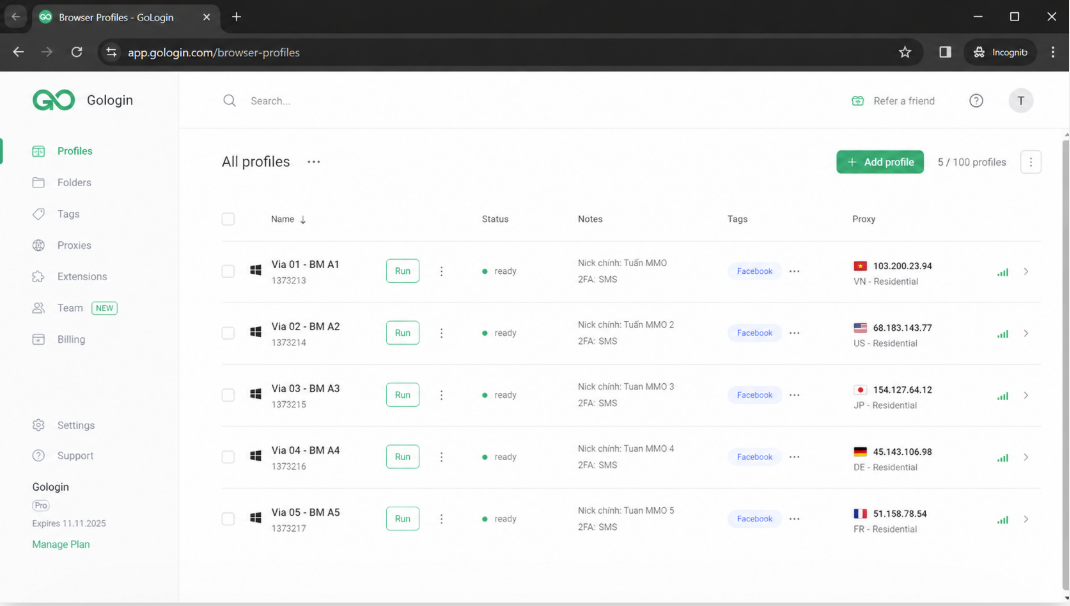The width and height of the screenshot is (1070, 606).
Task: Click the search magnifier icon
Action: (229, 100)
